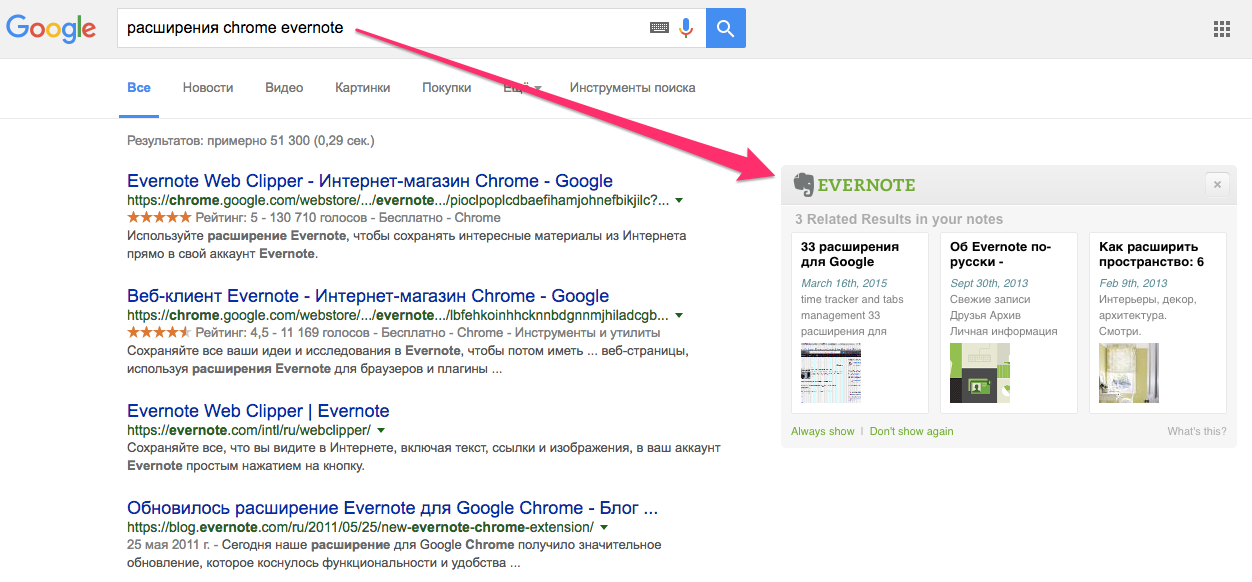Click thumbnail of 33 расширения note
The image size is (1252, 582).
831,373
